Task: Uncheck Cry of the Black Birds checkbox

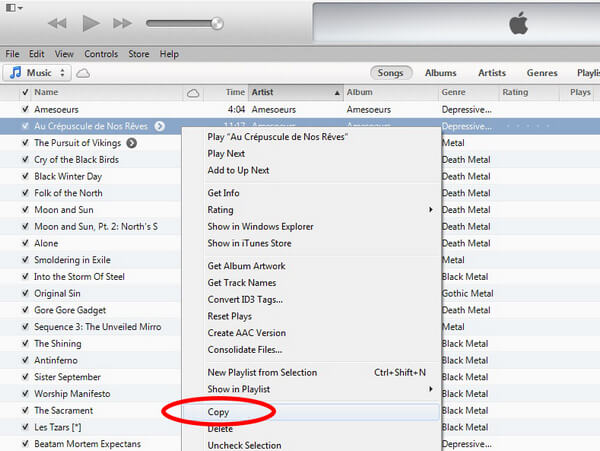Action: pos(25,160)
